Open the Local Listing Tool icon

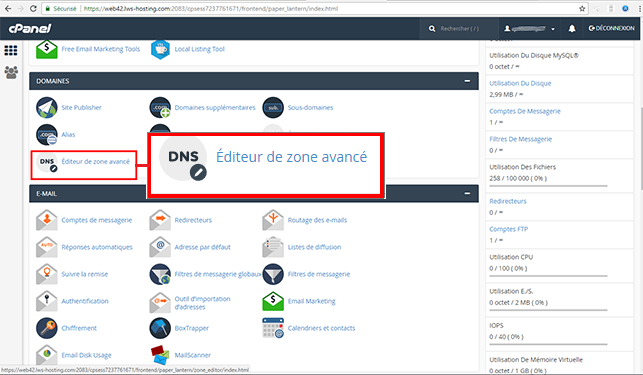(x=160, y=49)
